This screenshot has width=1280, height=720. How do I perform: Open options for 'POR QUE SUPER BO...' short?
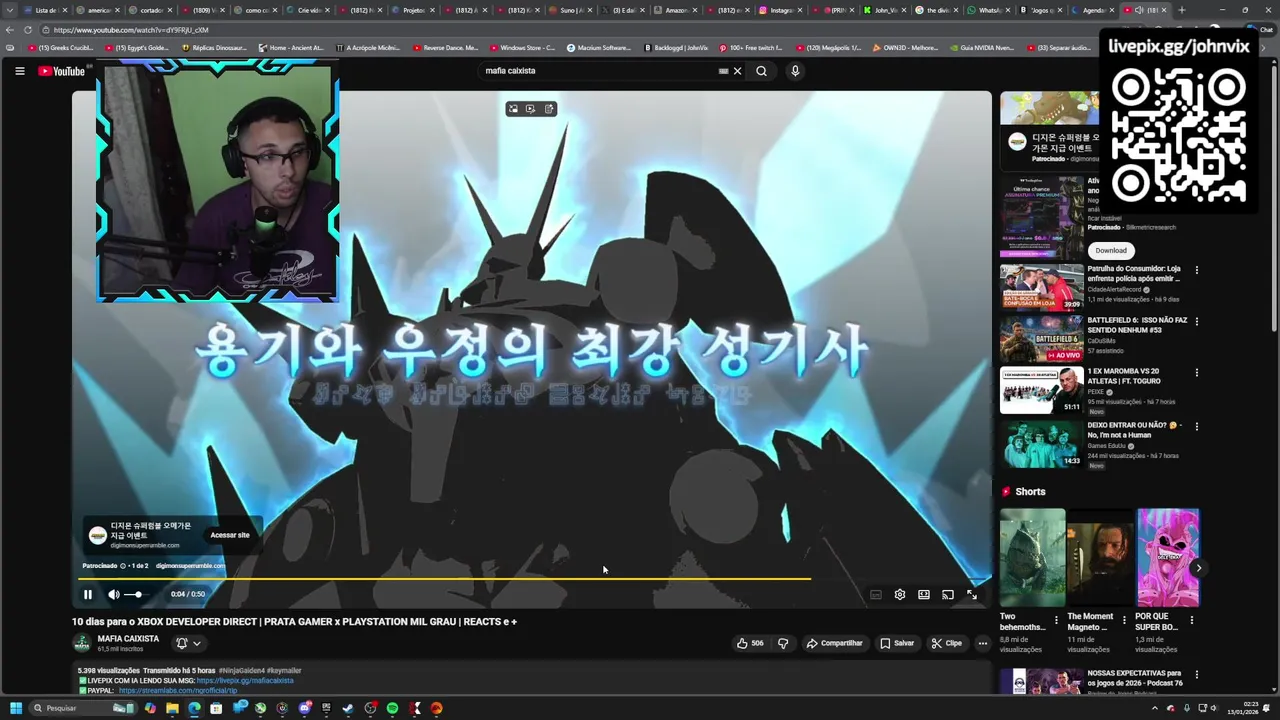1191,620
